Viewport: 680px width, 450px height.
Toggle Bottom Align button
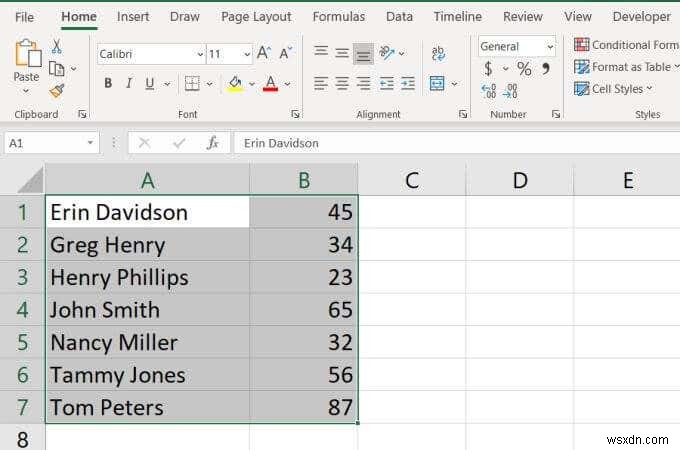[363, 53]
